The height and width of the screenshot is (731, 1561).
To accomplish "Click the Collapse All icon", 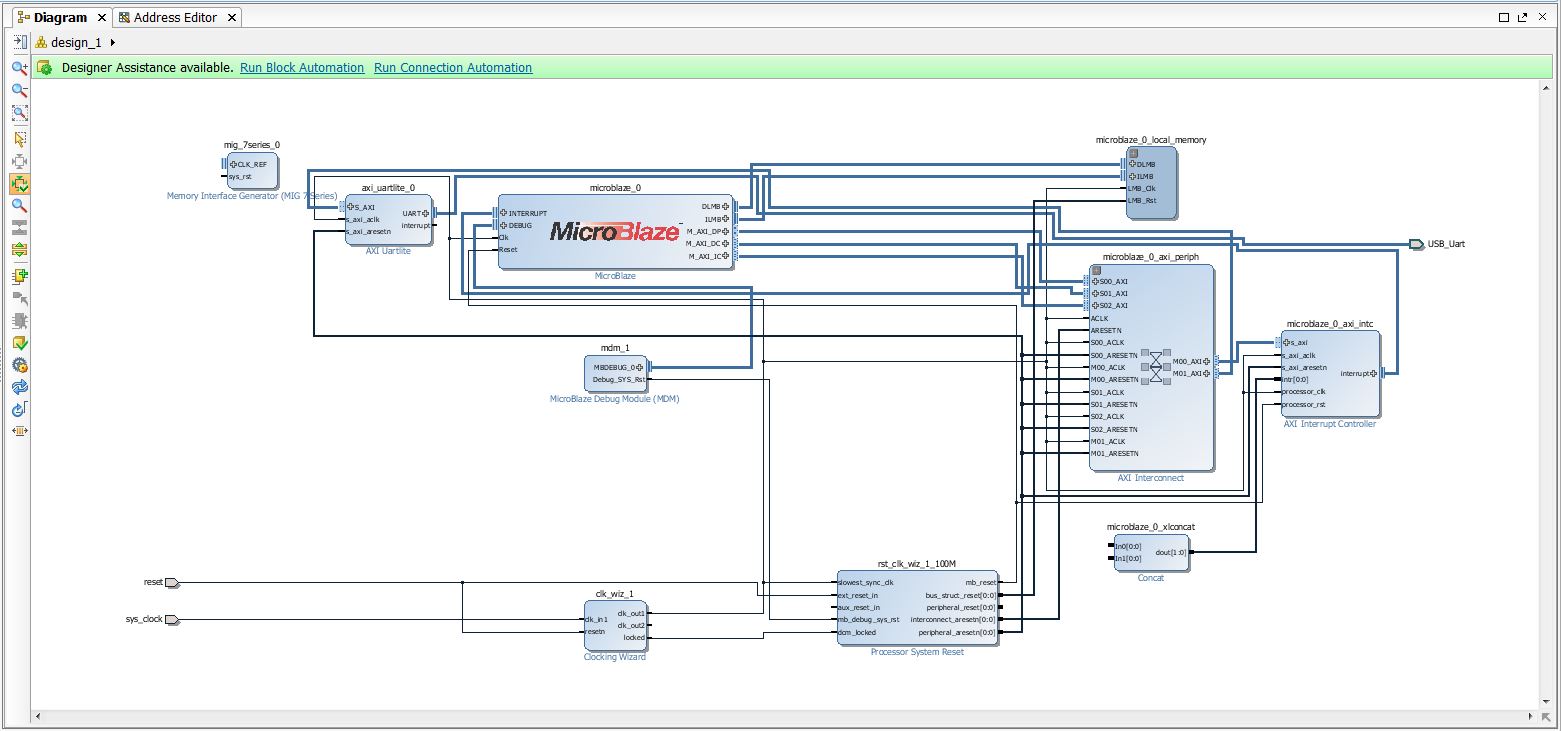I will [19, 228].
